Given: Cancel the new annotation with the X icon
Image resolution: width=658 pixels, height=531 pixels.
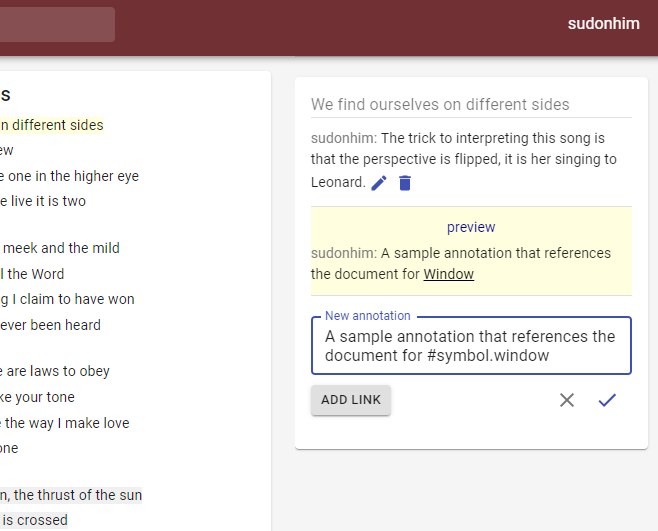Looking at the screenshot, I should pyautogui.click(x=567, y=400).
